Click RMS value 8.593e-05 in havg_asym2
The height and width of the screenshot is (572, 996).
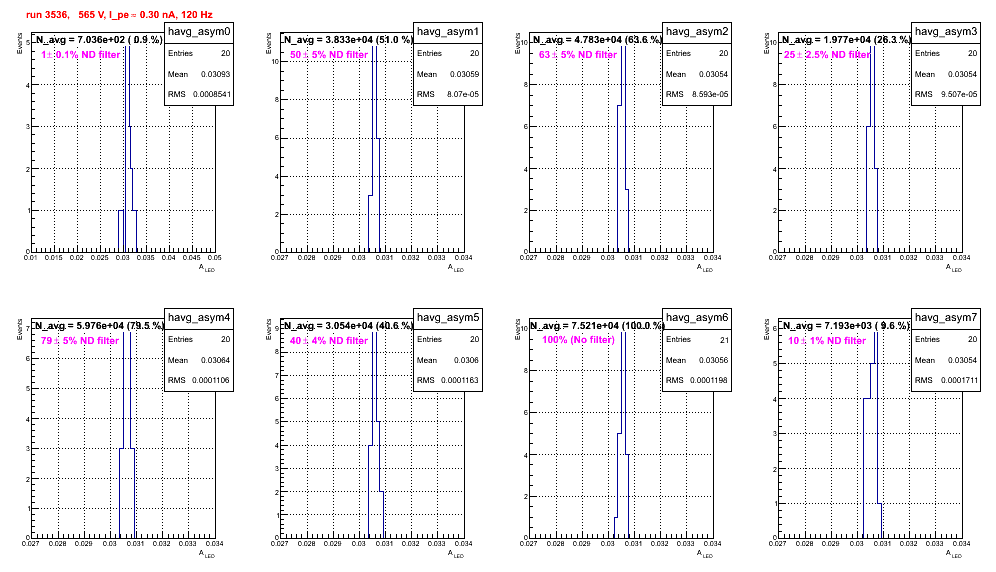tap(710, 94)
